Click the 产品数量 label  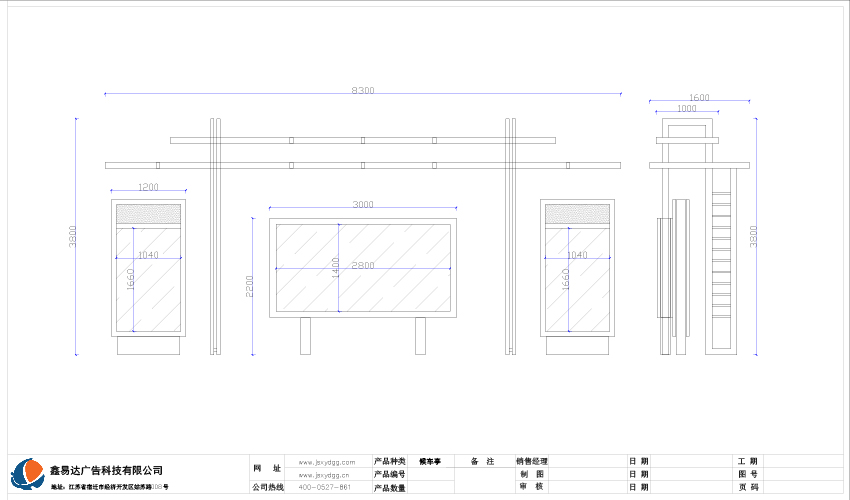(390, 488)
